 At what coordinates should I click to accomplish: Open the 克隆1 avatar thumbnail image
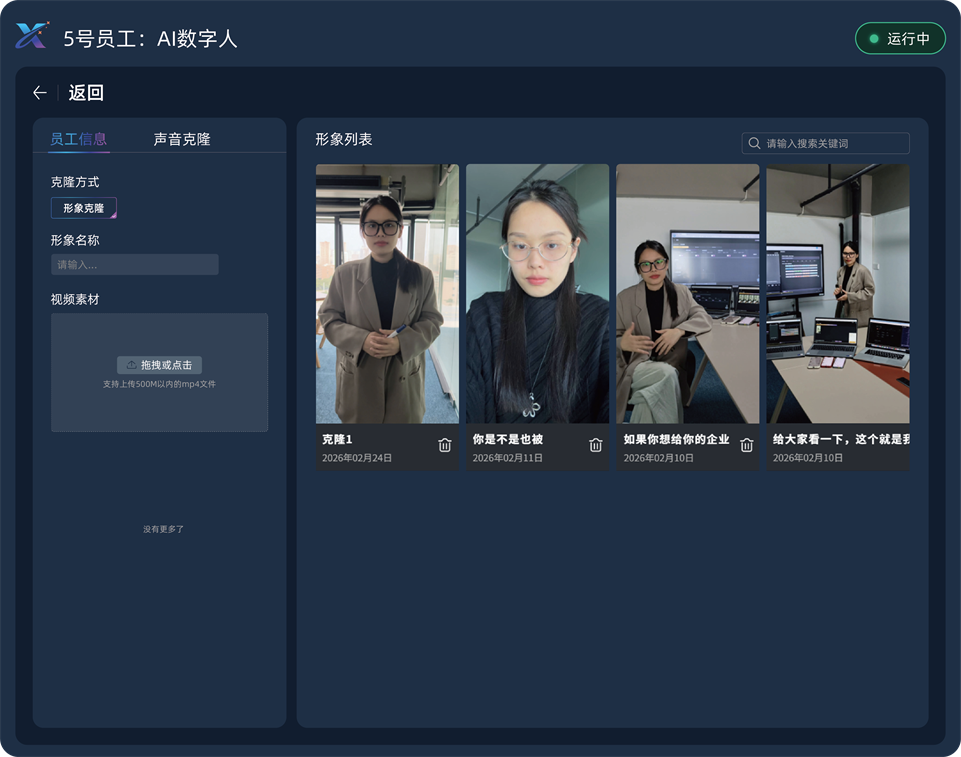(387, 293)
